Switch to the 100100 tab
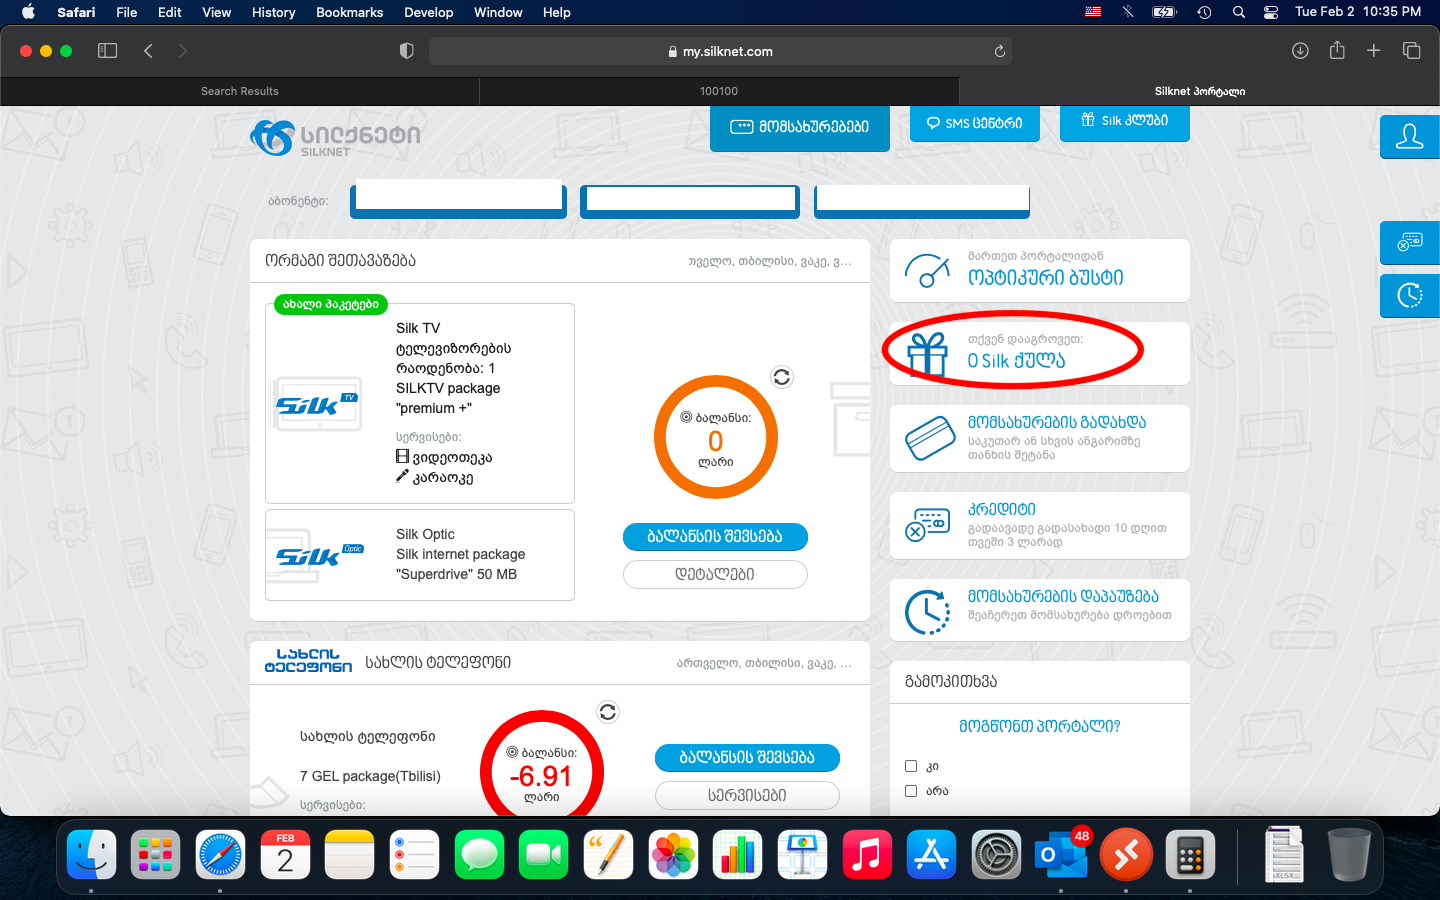 (x=719, y=91)
